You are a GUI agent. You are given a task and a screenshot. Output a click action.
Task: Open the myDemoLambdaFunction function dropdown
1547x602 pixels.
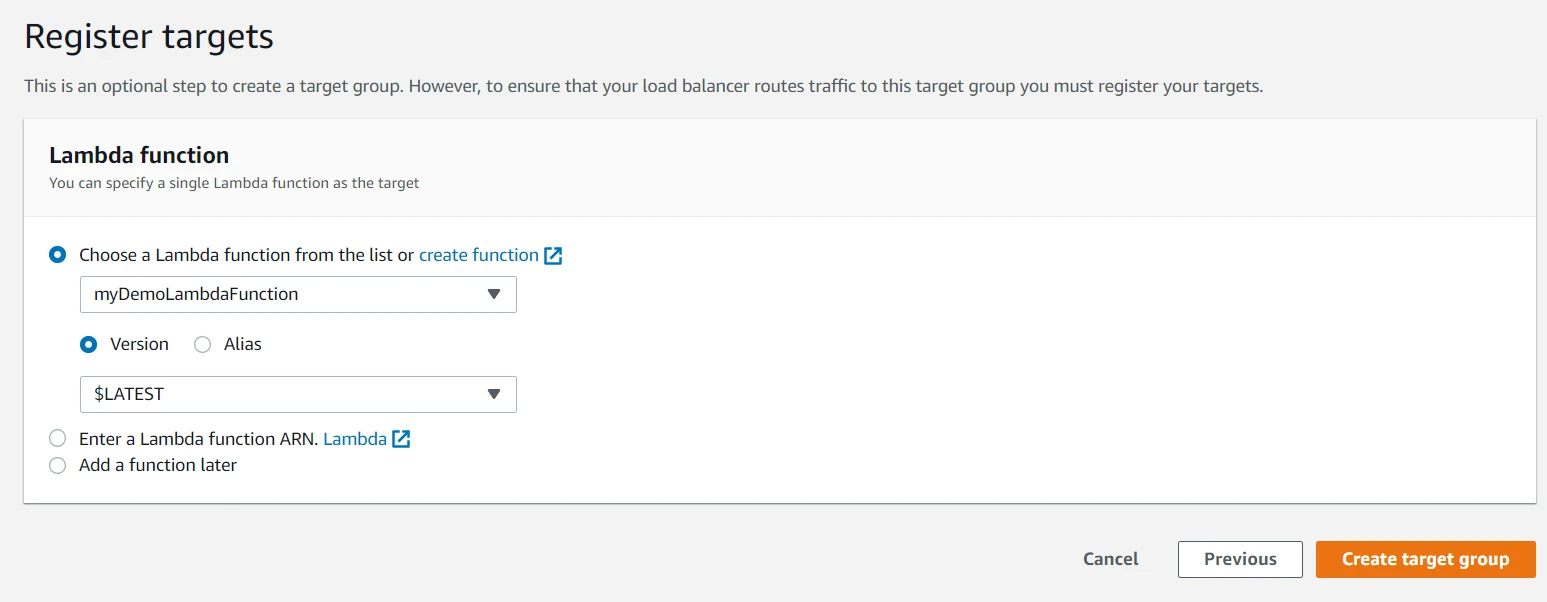[297, 294]
